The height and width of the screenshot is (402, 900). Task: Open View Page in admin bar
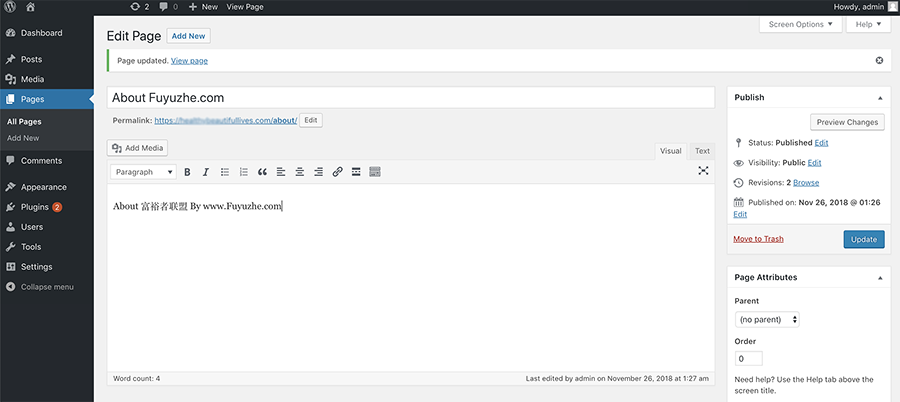(x=245, y=7)
